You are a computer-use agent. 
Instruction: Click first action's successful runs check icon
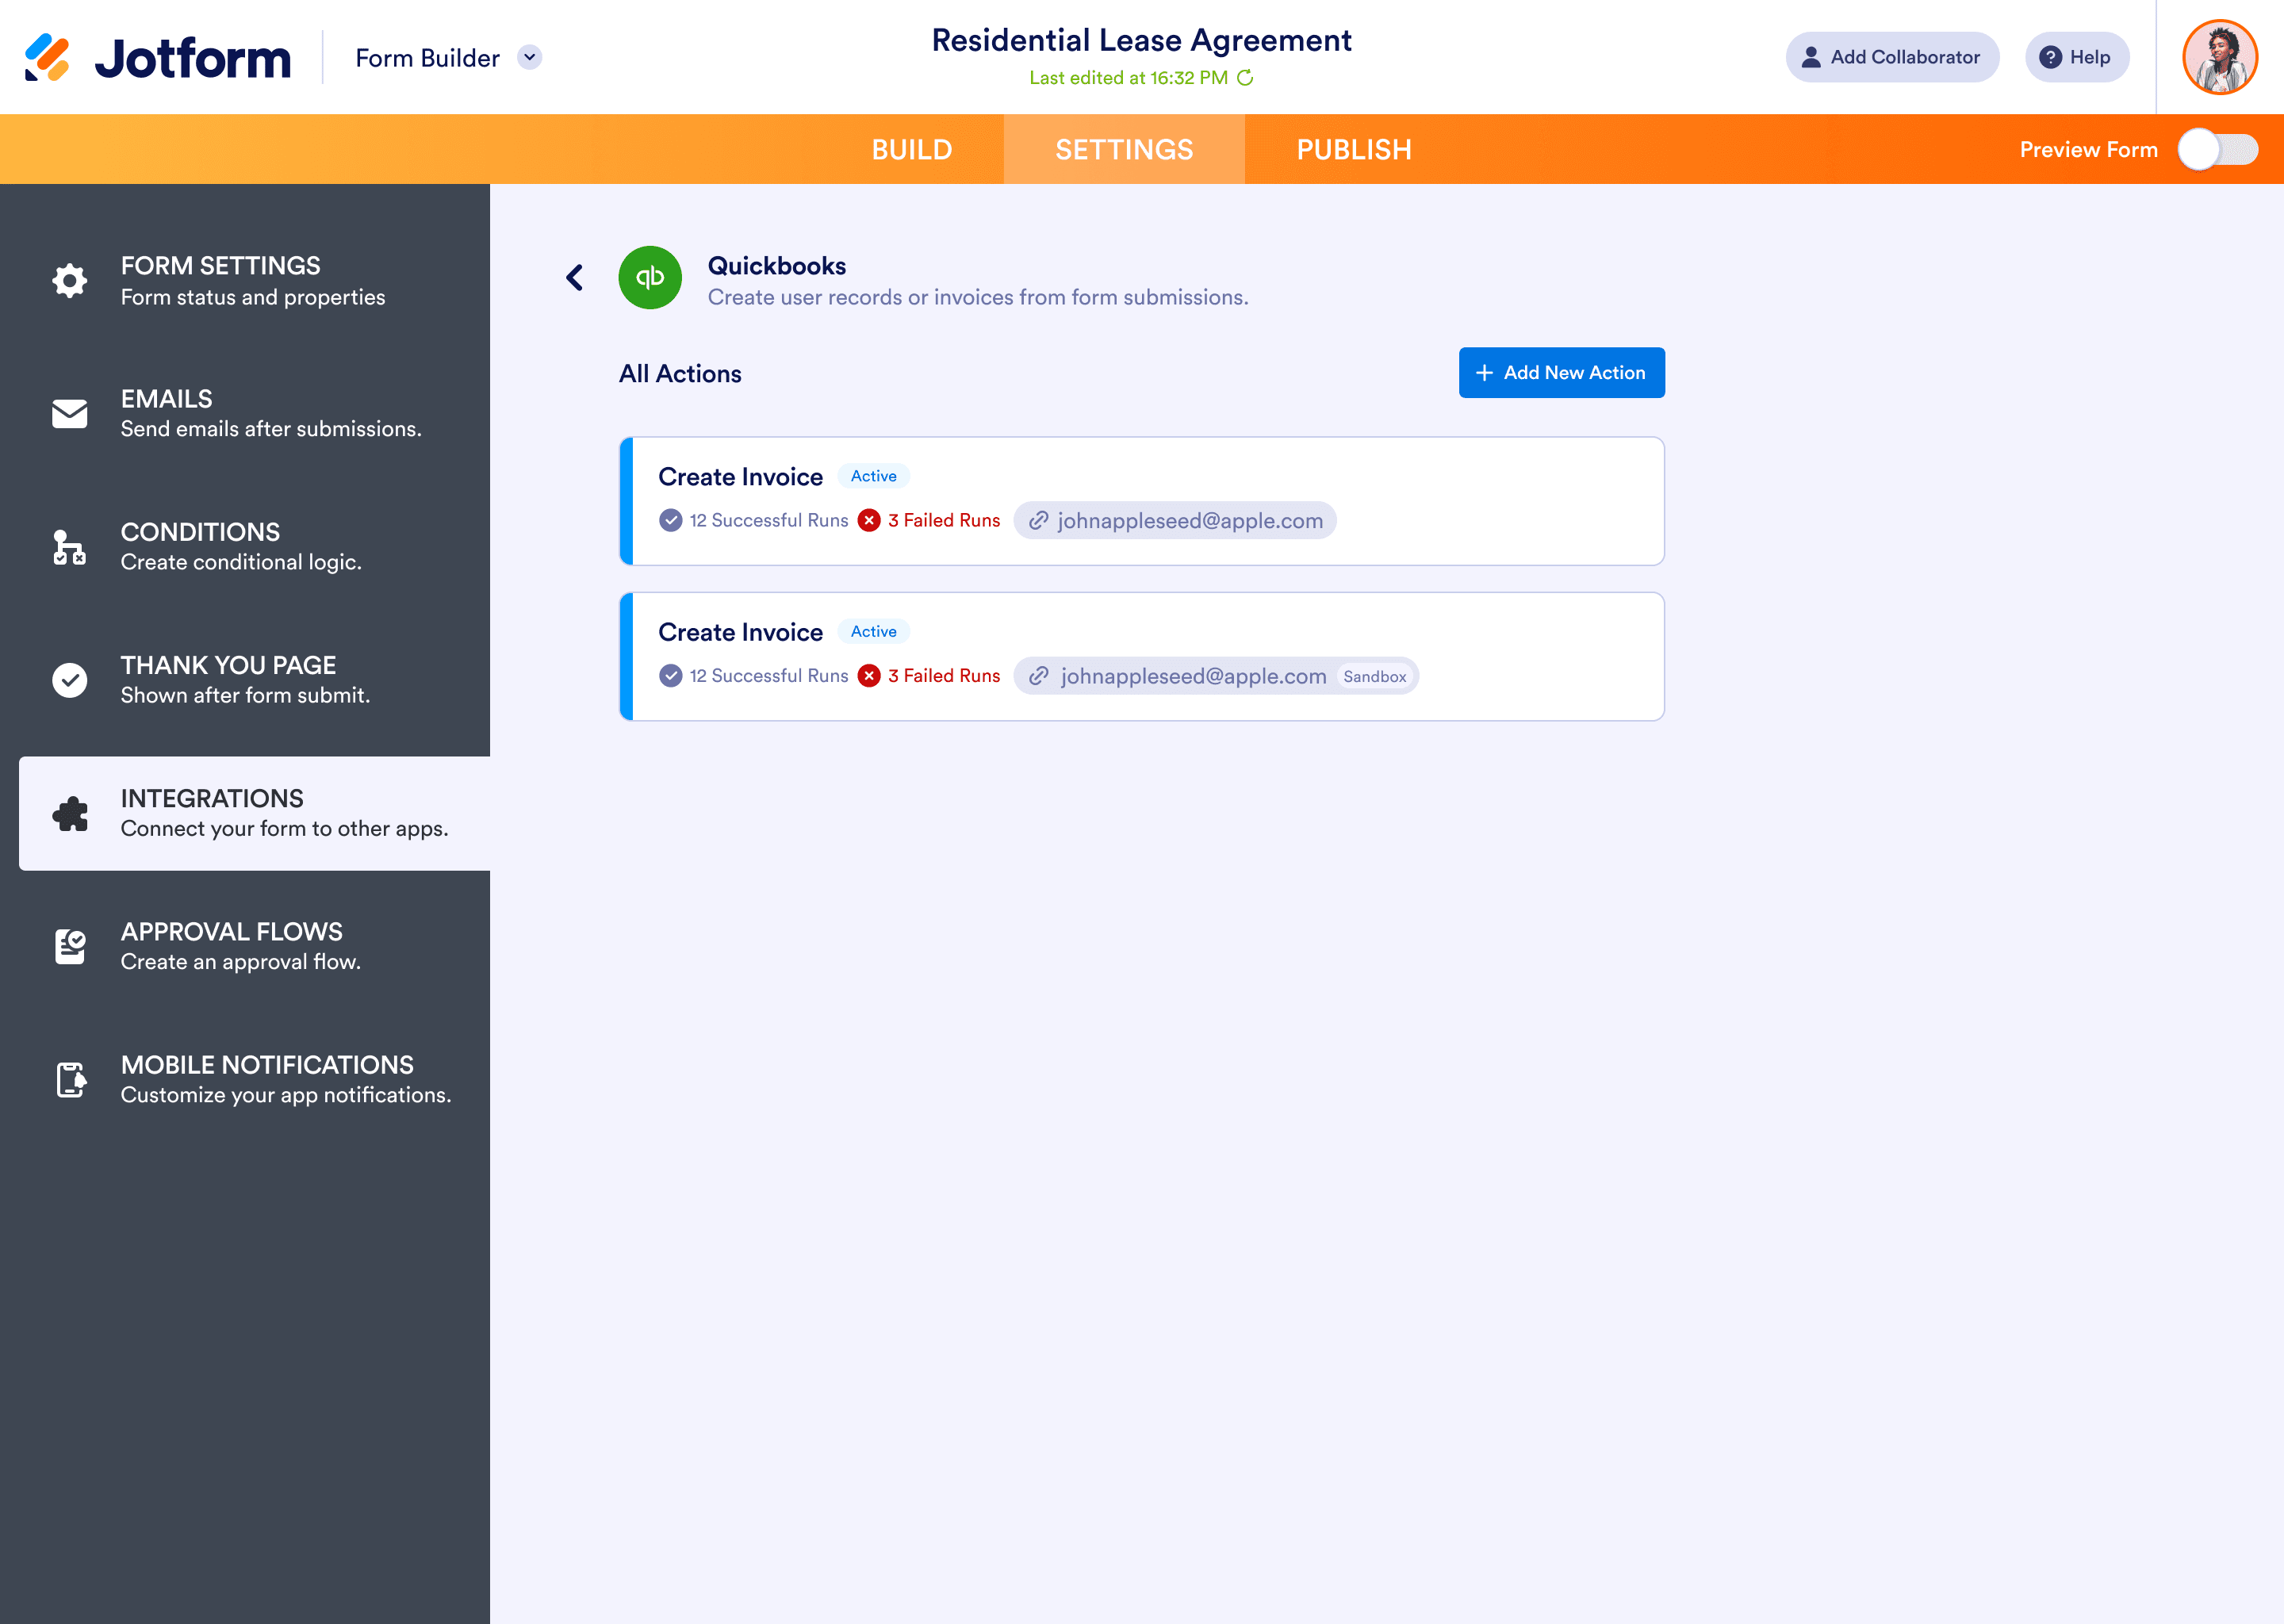pyautogui.click(x=671, y=521)
